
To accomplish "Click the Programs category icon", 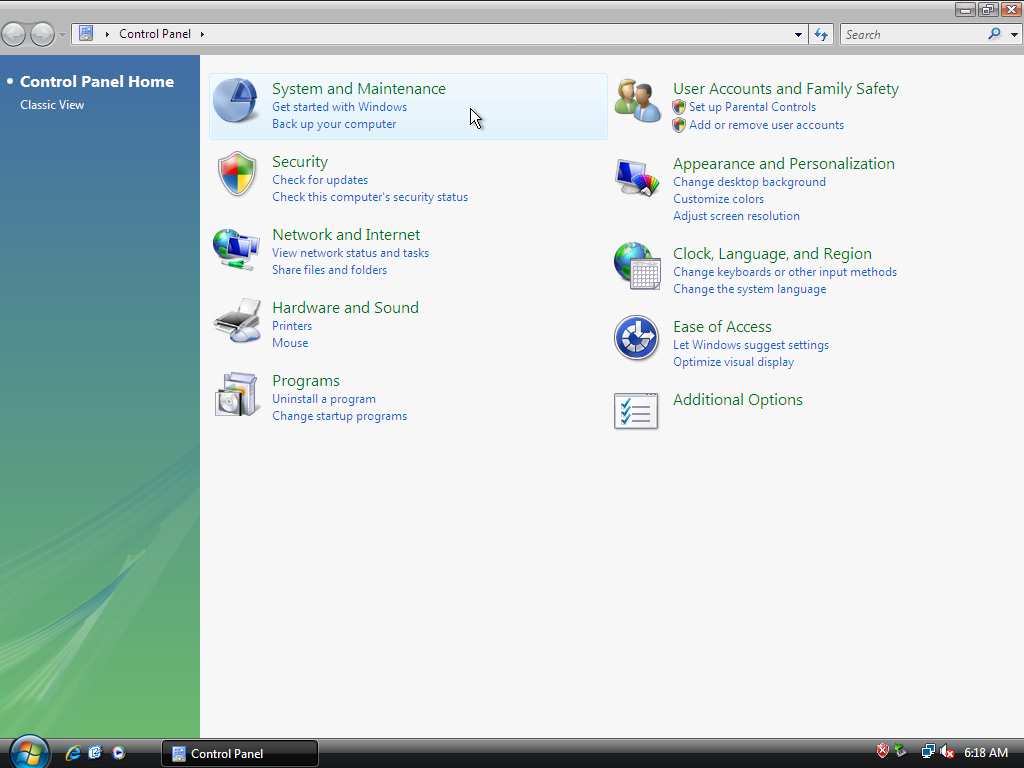I will (x=237, y=394).
